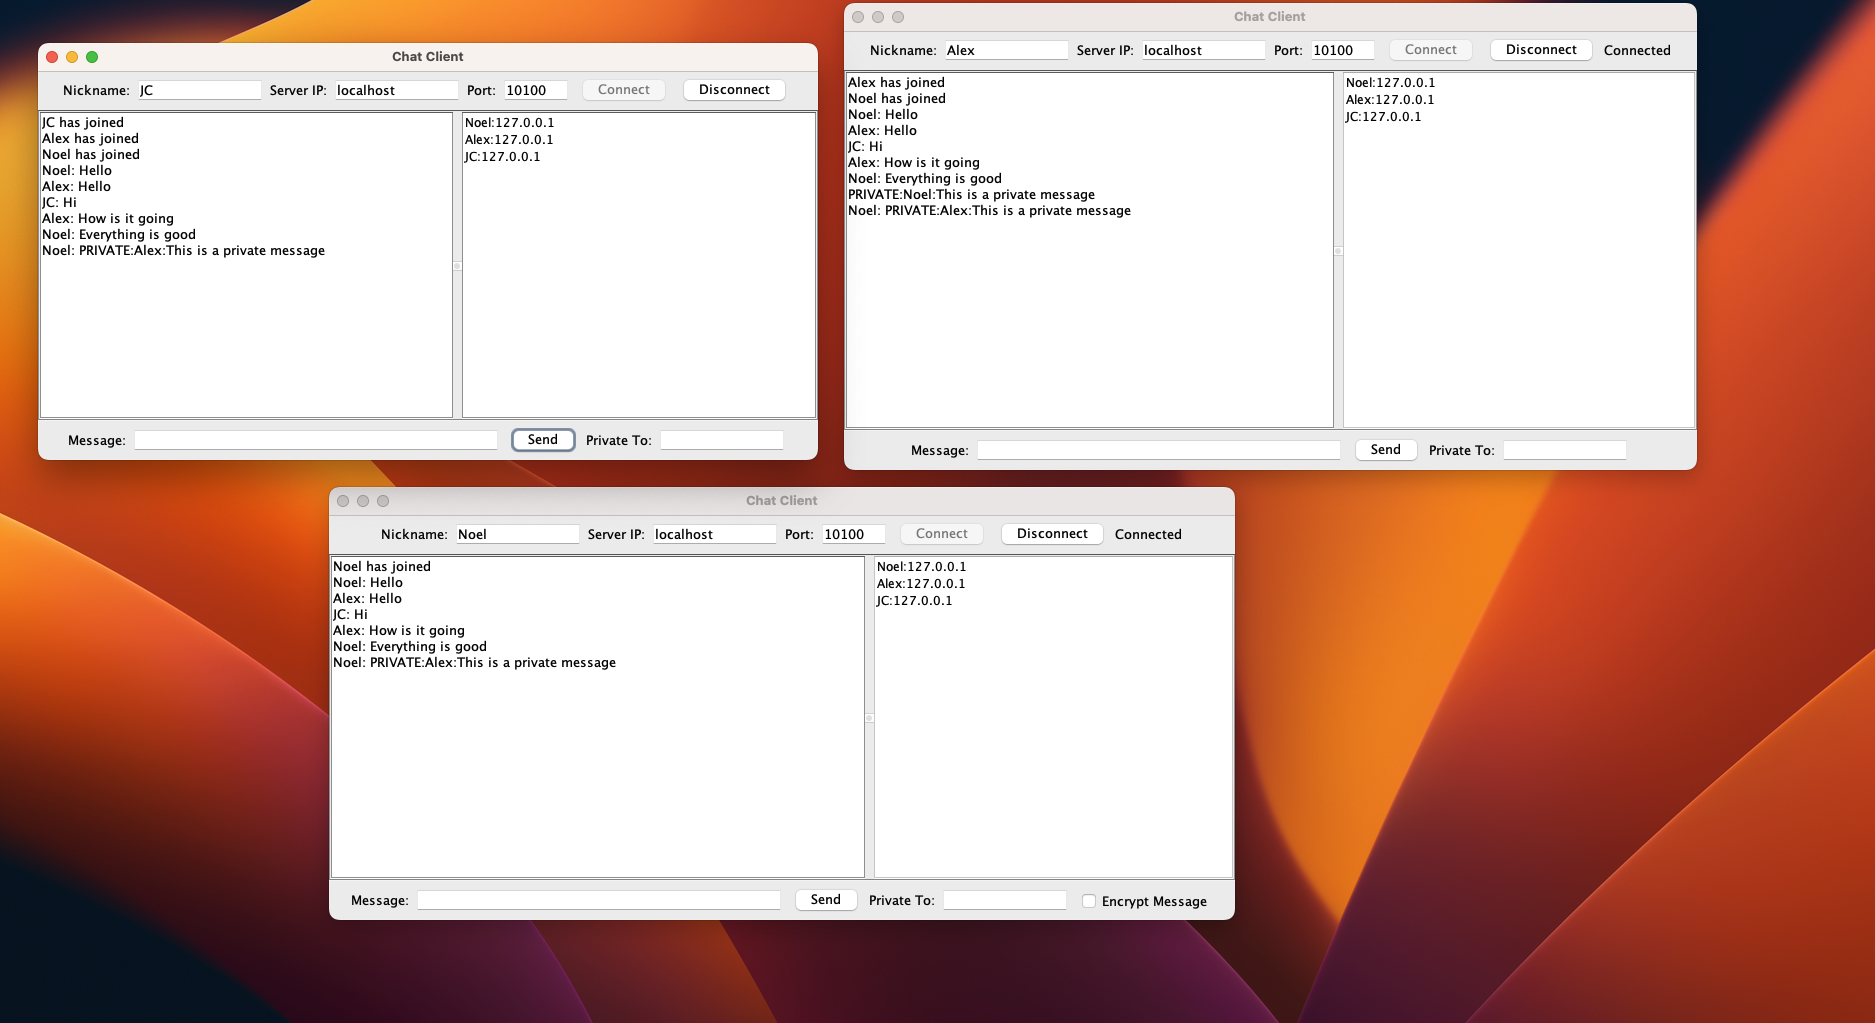The width and height of the screenshot is (1875, 1023).
Task: Click the Private To field in Noel's window
Action: click(1004, 900)
